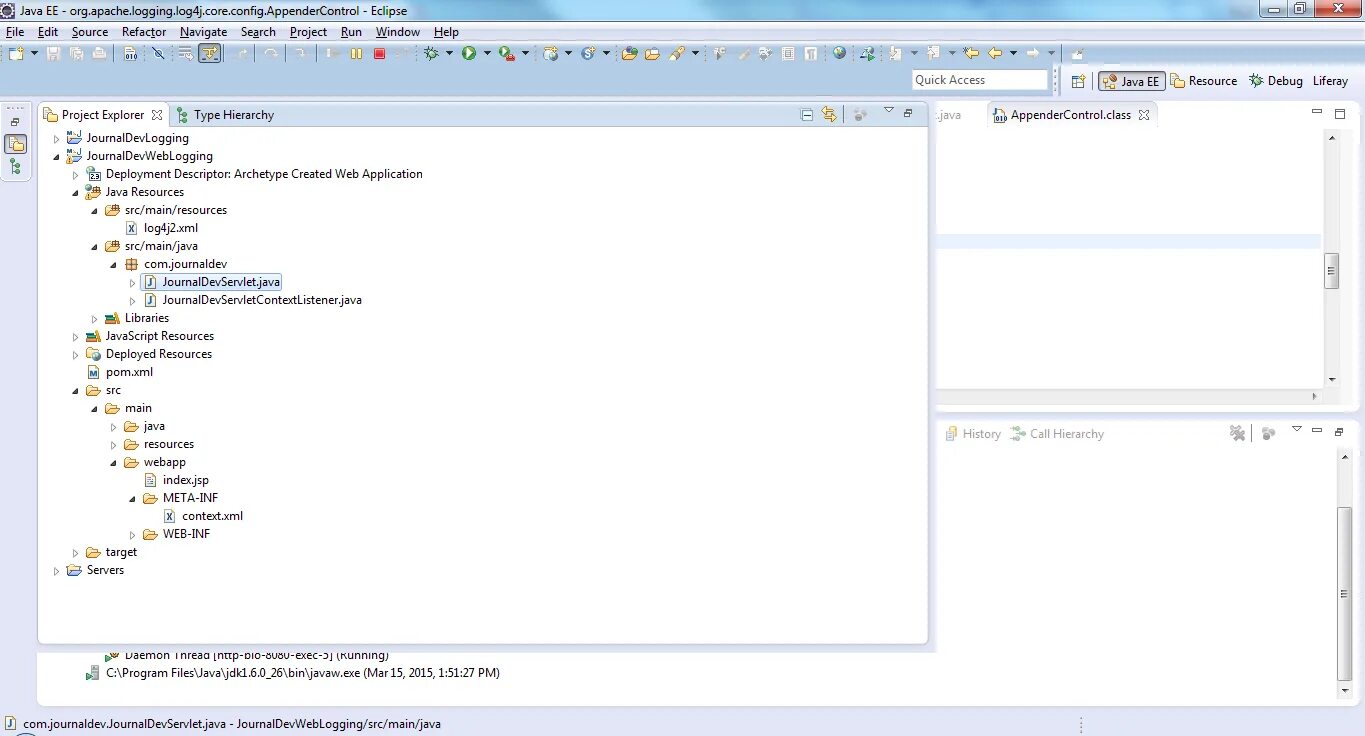This screenshot has width=1365, height=736.
Task: Click the Skip All Breakpoints icon
Action: [x=158, y=53]
